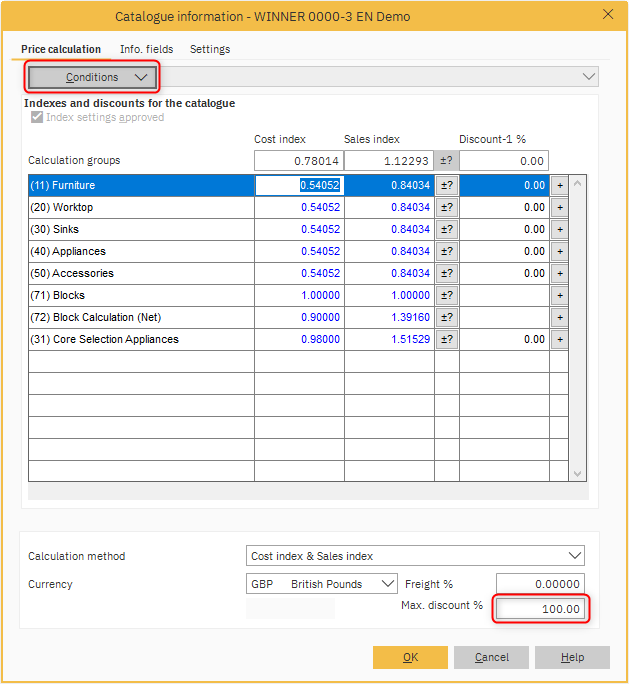Screen dimensions: 629x684
Task: Click the plus icon in Sinks row
Action: [x=559, y=229]
